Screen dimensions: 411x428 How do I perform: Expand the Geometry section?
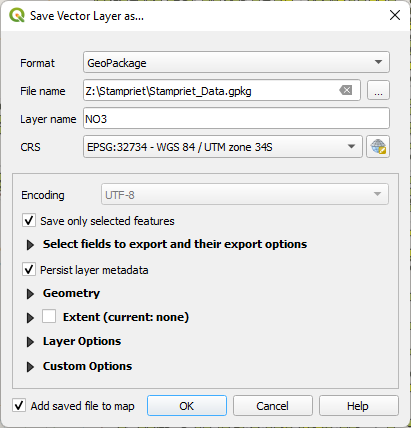pyautogui.click(x=30, y=294)
